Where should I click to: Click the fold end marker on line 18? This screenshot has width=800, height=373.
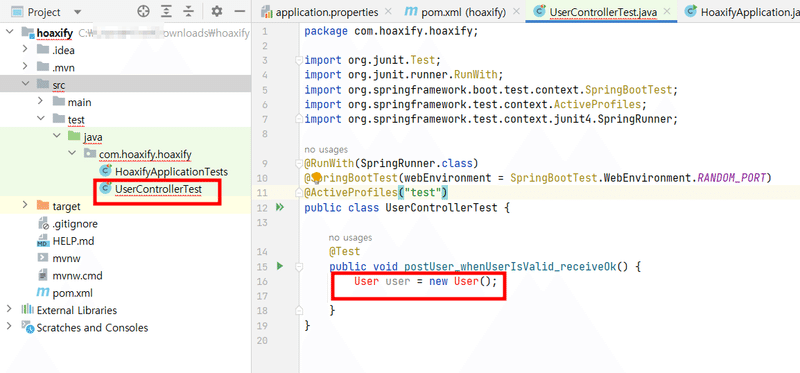click(299, 310)
